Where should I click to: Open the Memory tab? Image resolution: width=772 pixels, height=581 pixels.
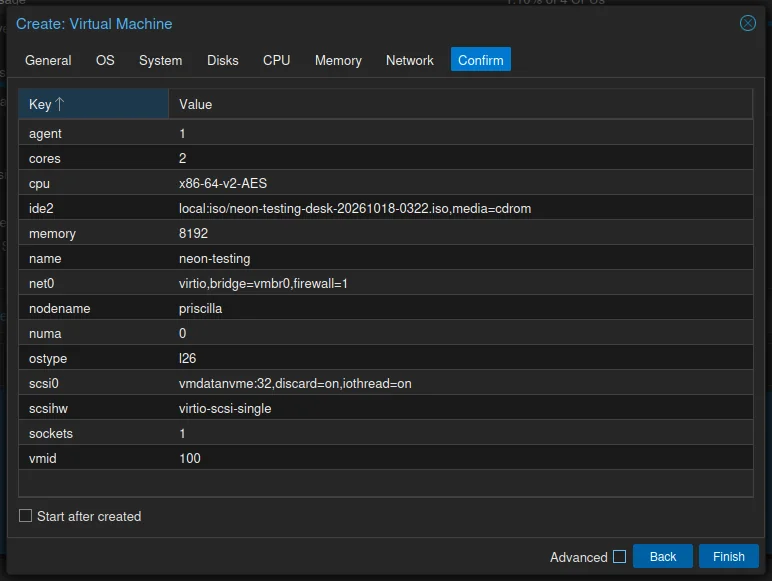click(338, 60)
